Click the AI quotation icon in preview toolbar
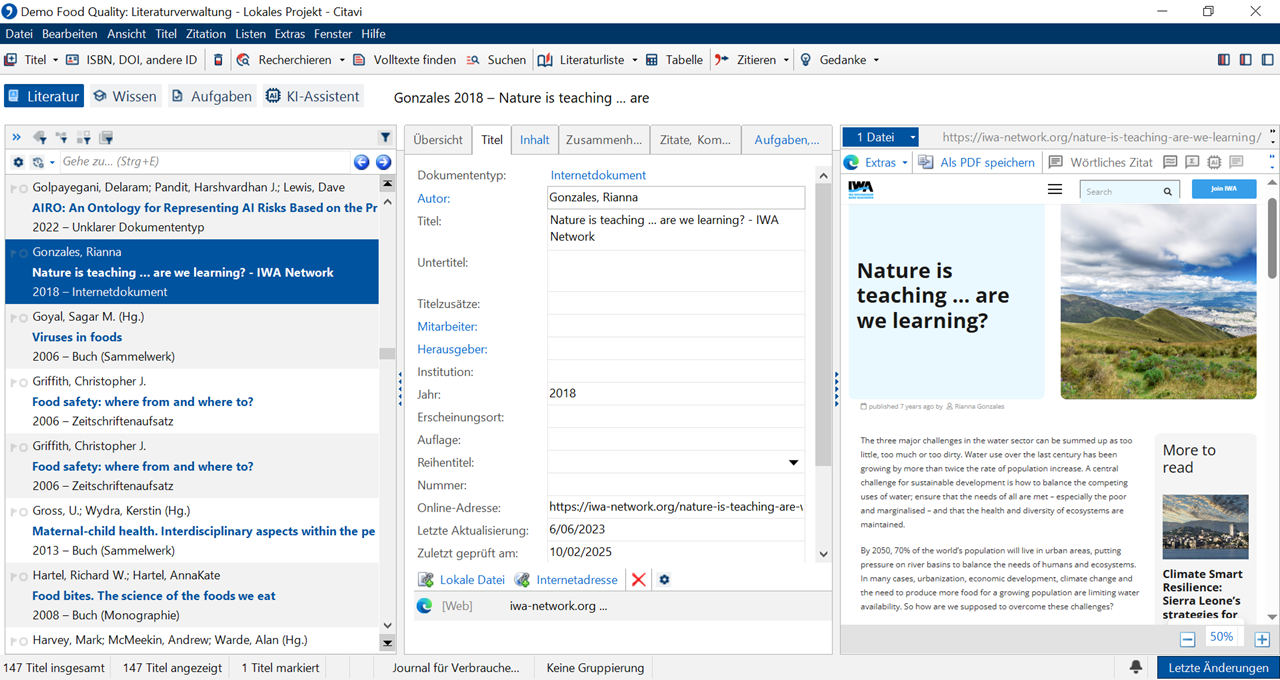Image resolution: width=1280 pixels, height=680 pixels. click(1214, 162)
